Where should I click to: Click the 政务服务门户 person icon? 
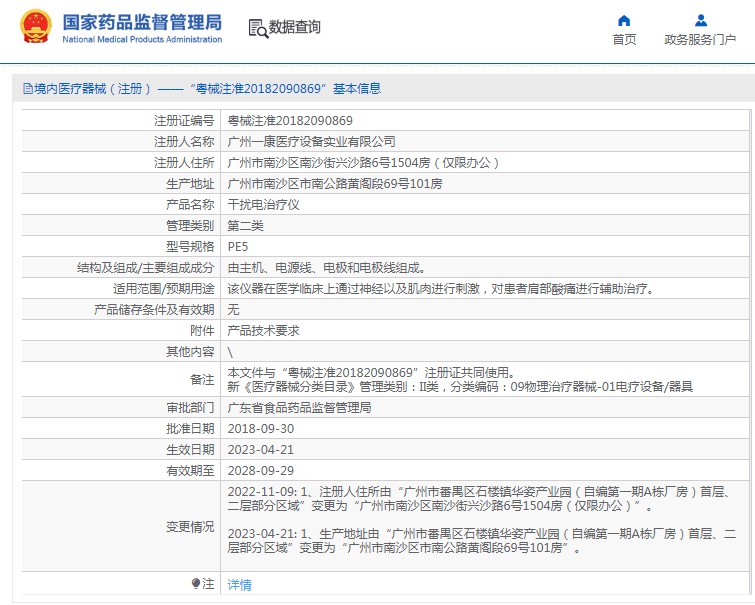point(700,20)
